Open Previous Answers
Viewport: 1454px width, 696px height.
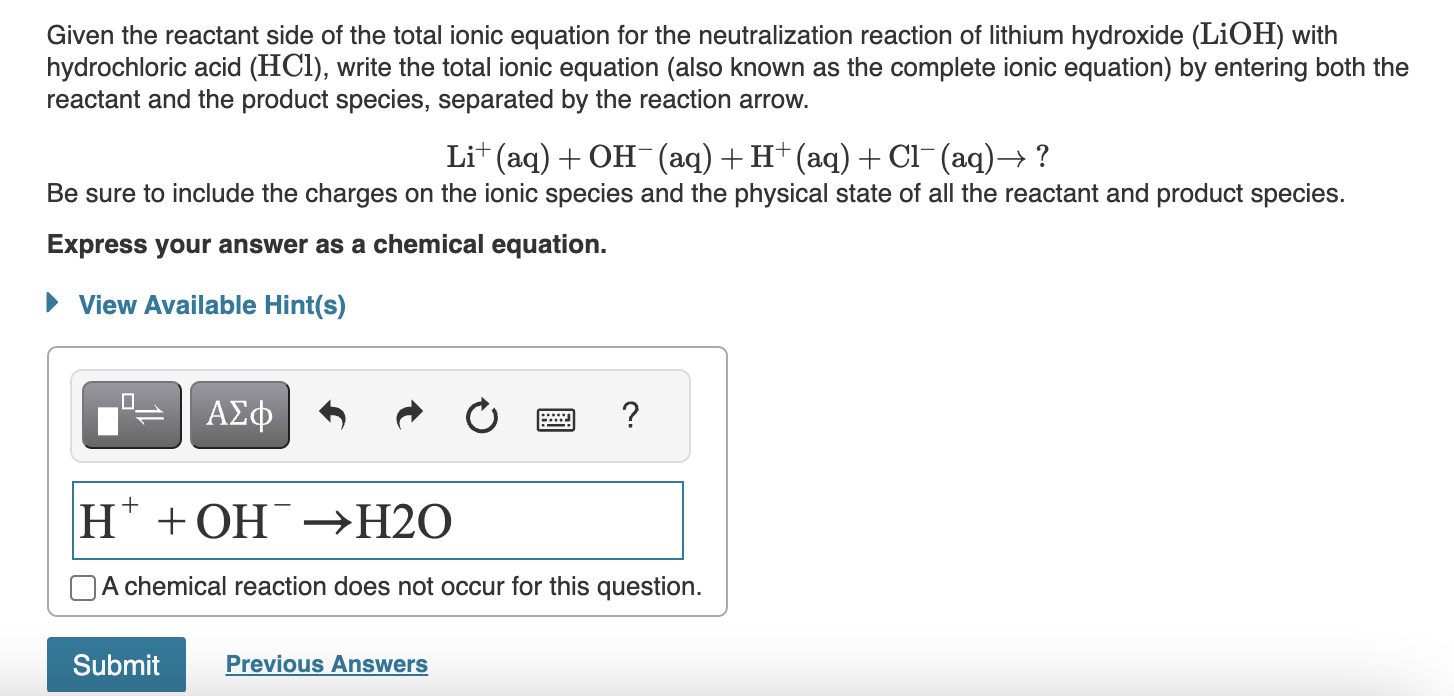point(326,663)
